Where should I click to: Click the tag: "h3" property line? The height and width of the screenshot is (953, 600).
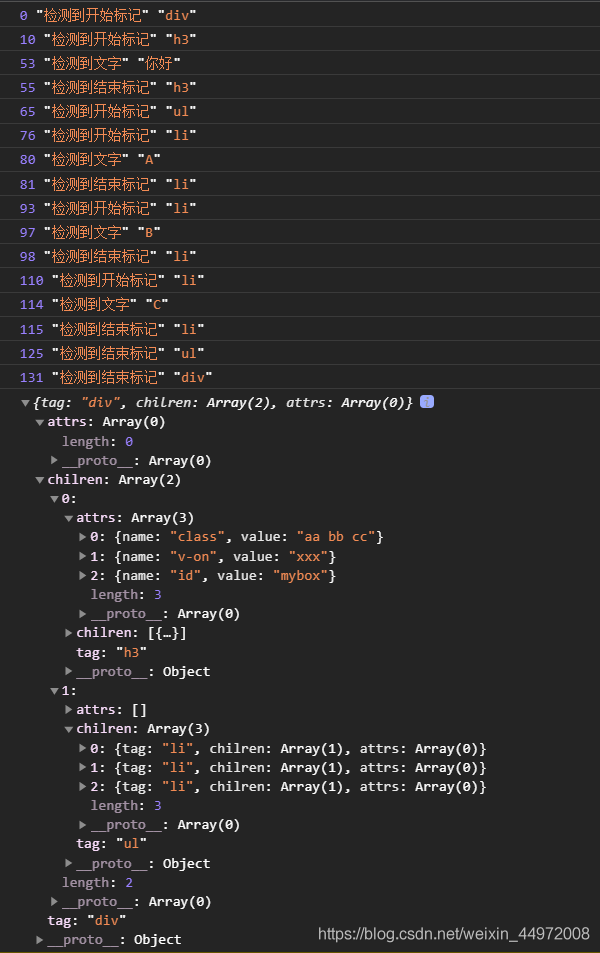click(x=111, y=652)
